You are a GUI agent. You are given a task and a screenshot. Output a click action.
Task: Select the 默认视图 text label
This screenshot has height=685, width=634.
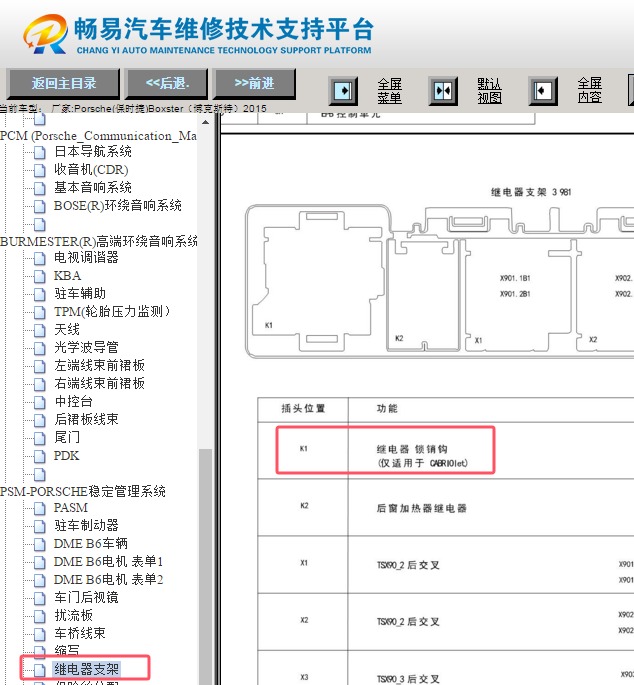click(489, 91)
